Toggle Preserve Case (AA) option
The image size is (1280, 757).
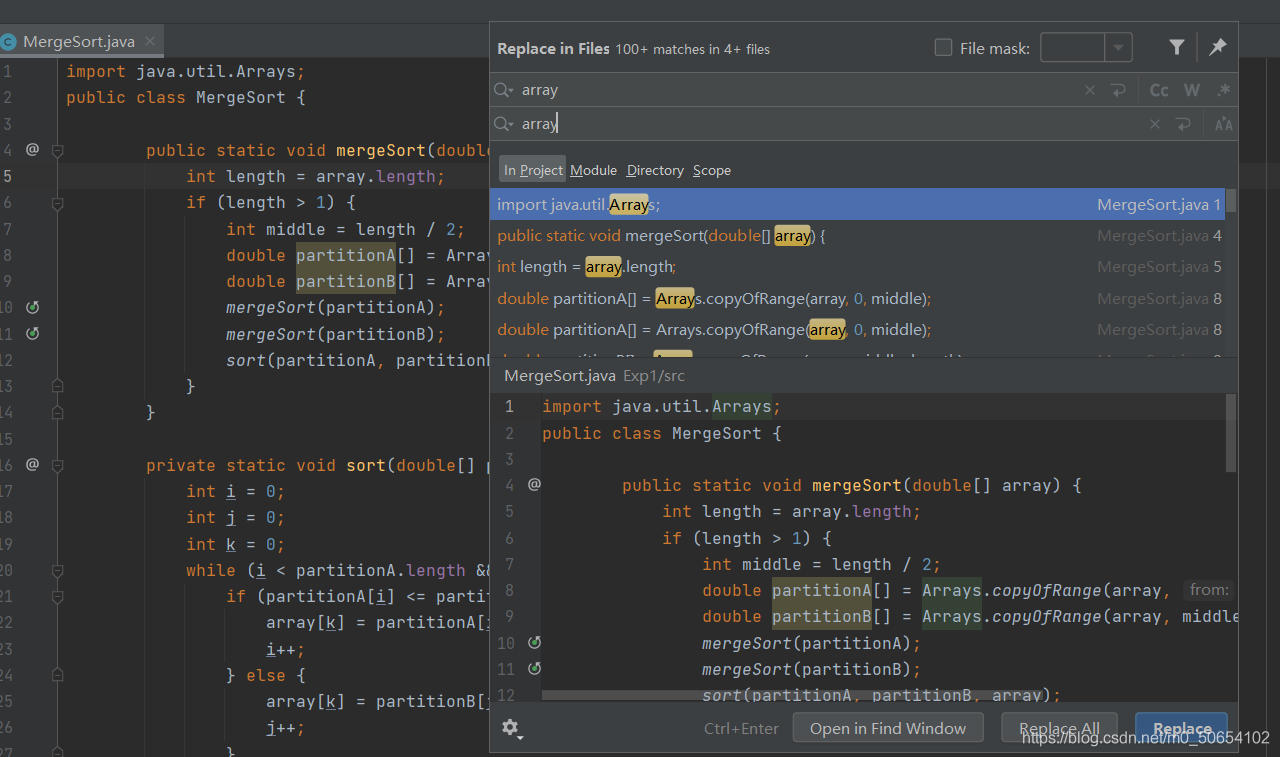pos(1223,124)
